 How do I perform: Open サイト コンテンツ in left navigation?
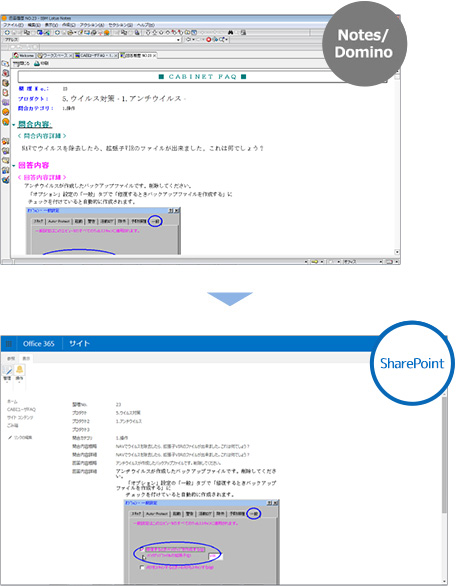pos(20,417)
